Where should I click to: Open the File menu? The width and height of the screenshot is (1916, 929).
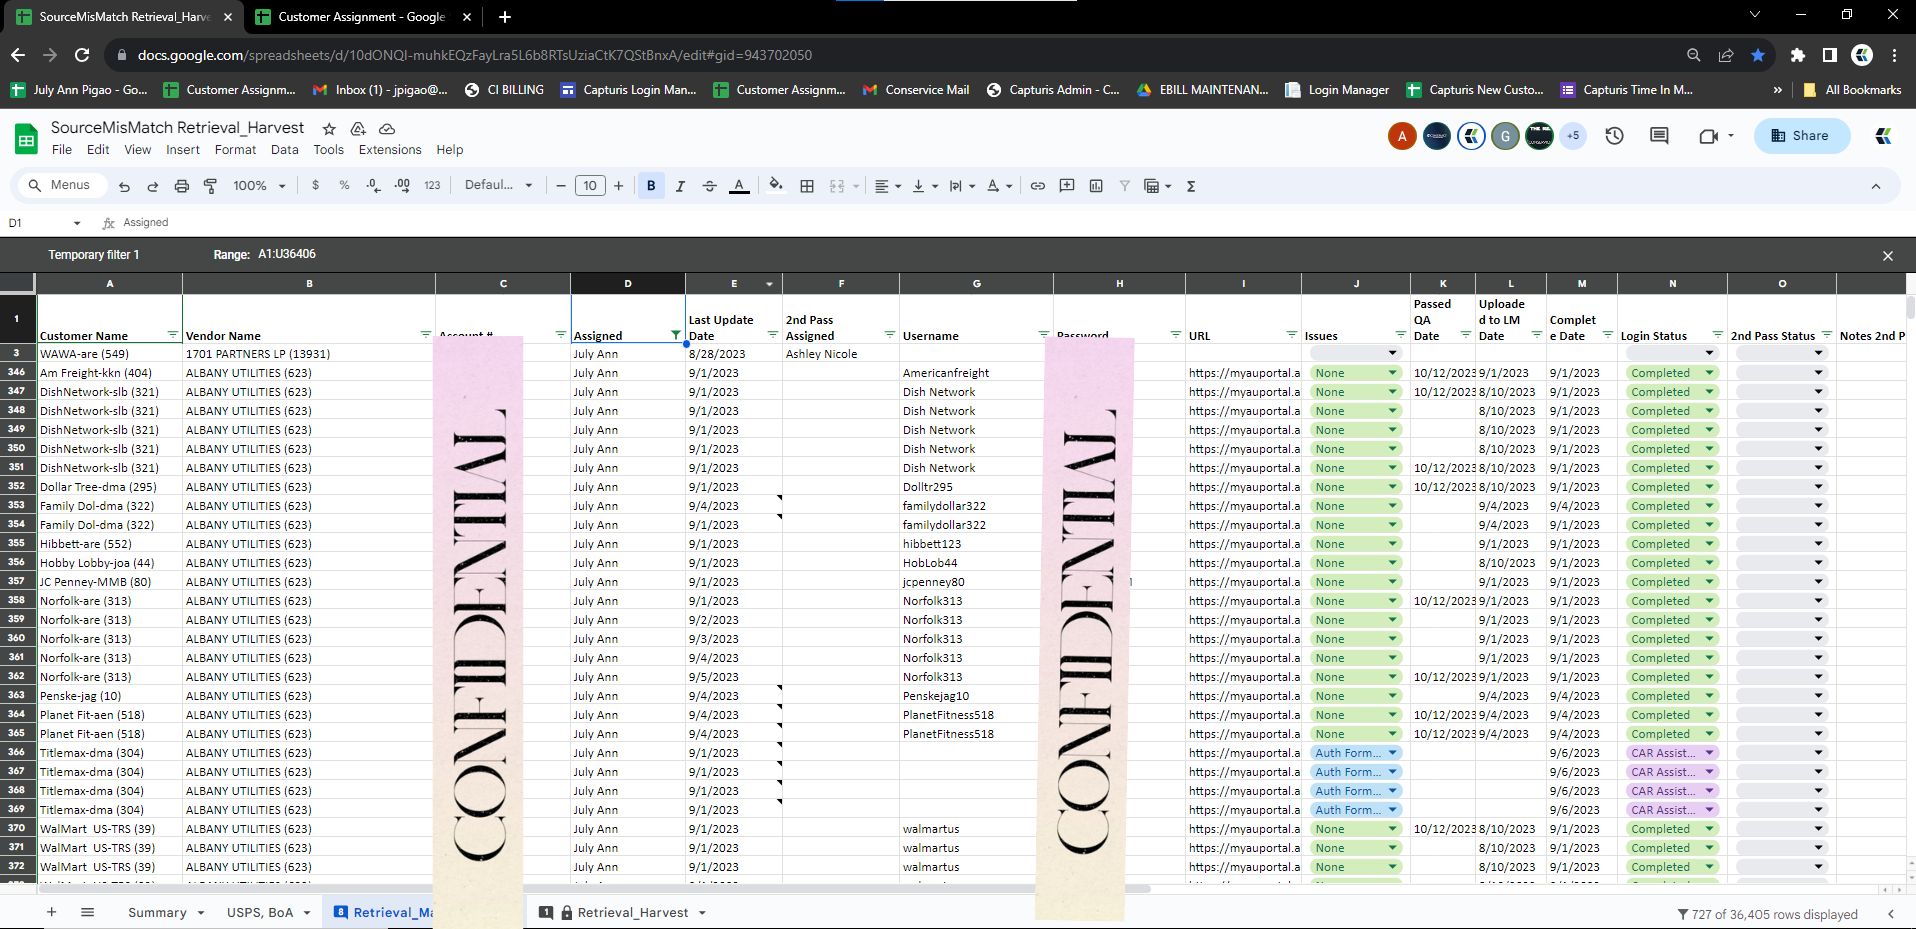(x=62, y=150)
